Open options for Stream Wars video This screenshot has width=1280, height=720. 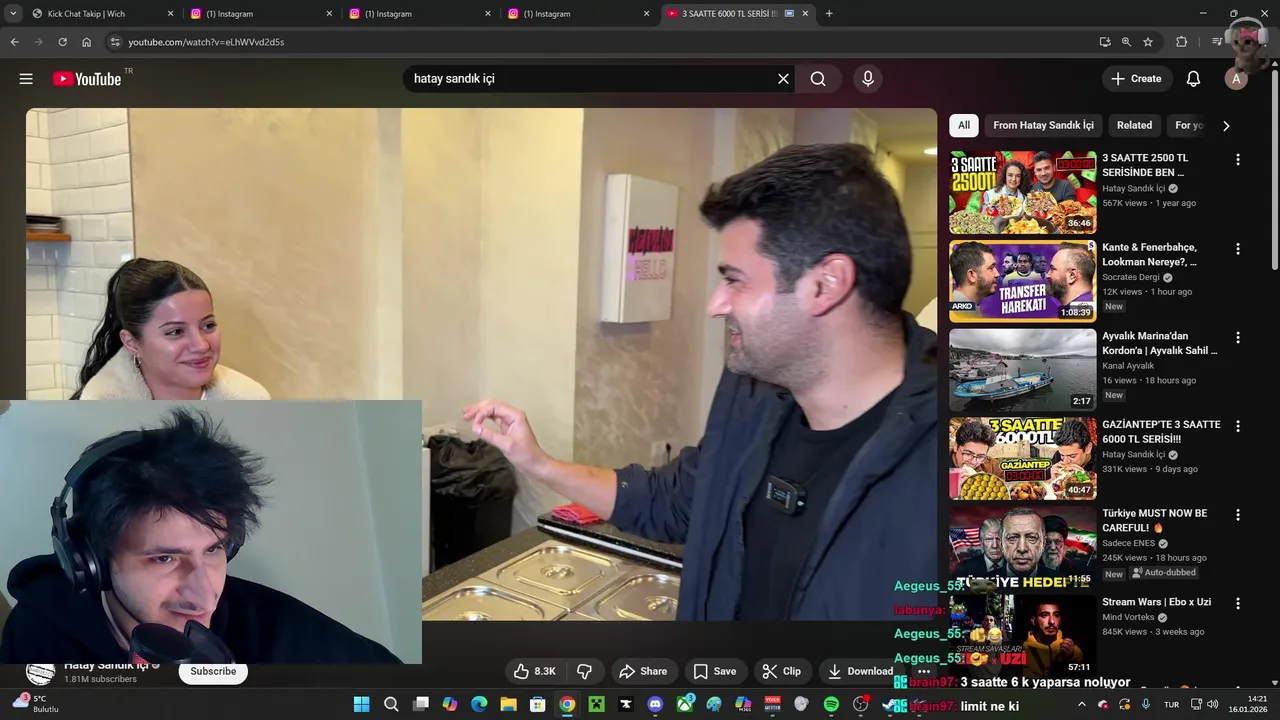coord(1238,604)
